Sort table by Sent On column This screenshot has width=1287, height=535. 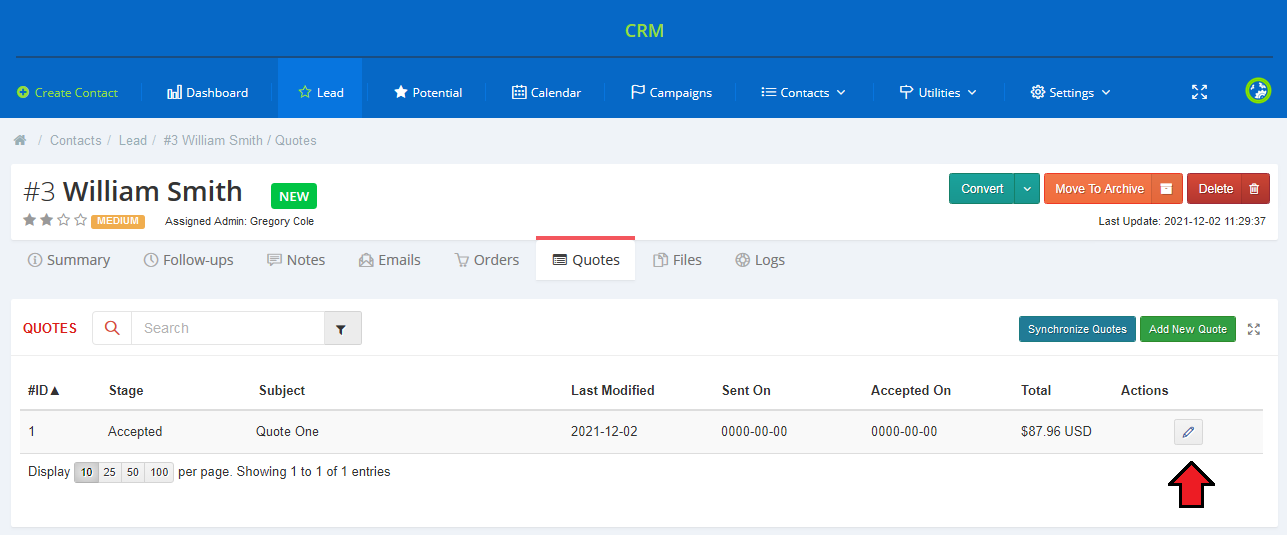(746, 390)
